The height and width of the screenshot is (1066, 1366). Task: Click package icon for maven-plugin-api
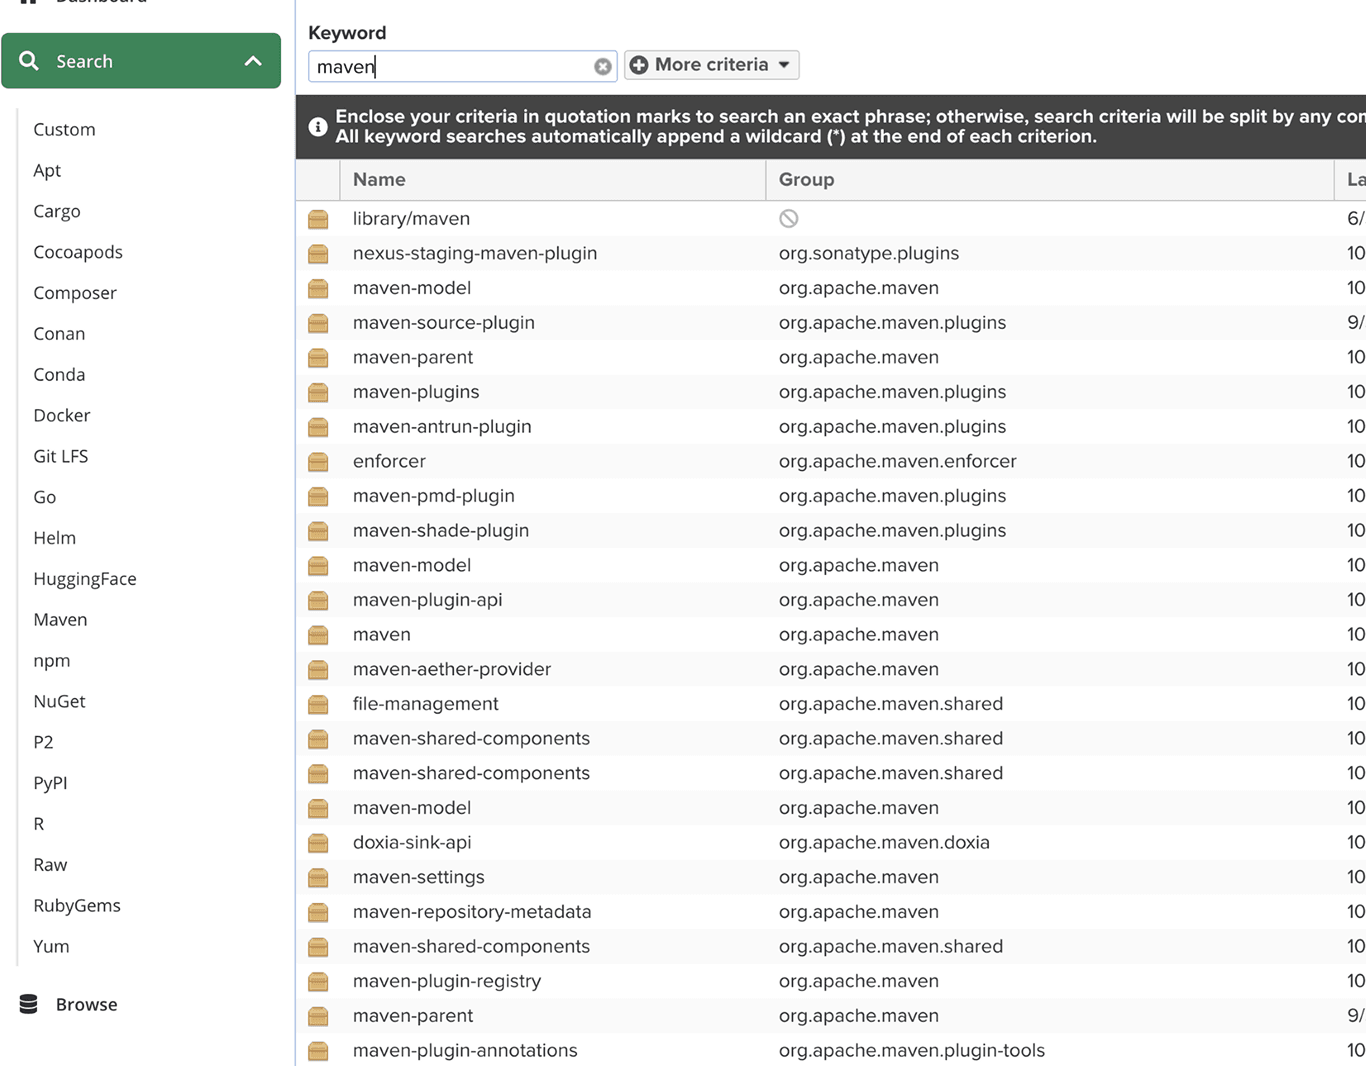318,600
